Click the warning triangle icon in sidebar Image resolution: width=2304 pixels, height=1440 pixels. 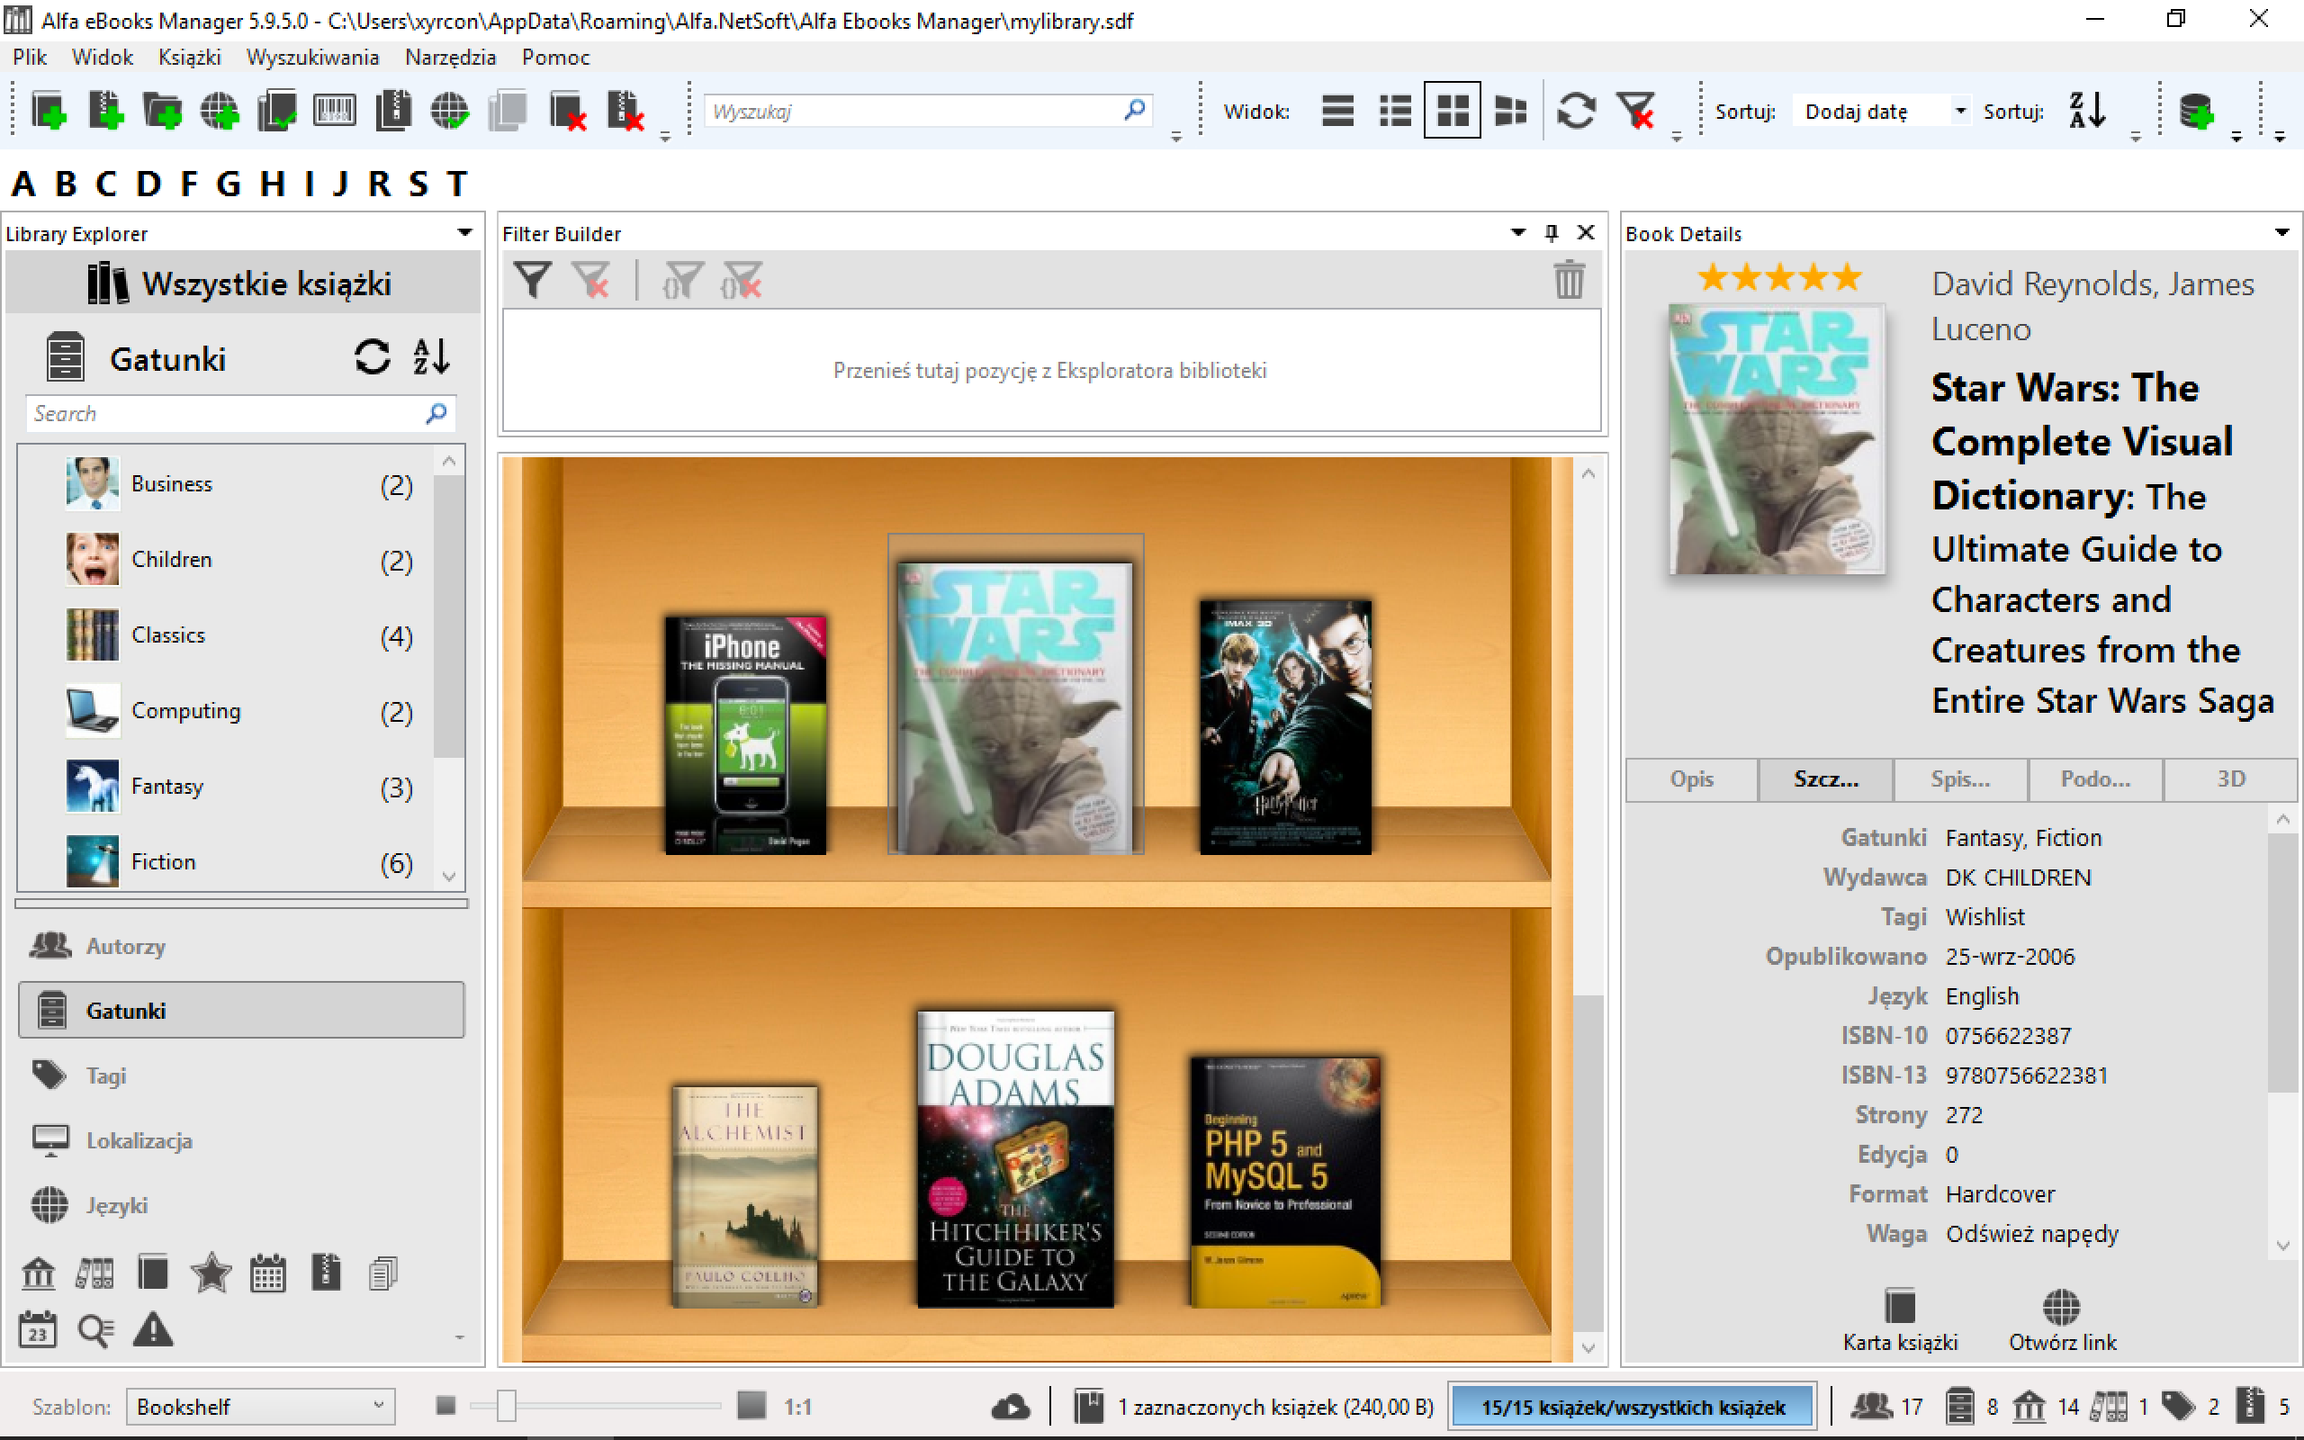pos(153,1330)
